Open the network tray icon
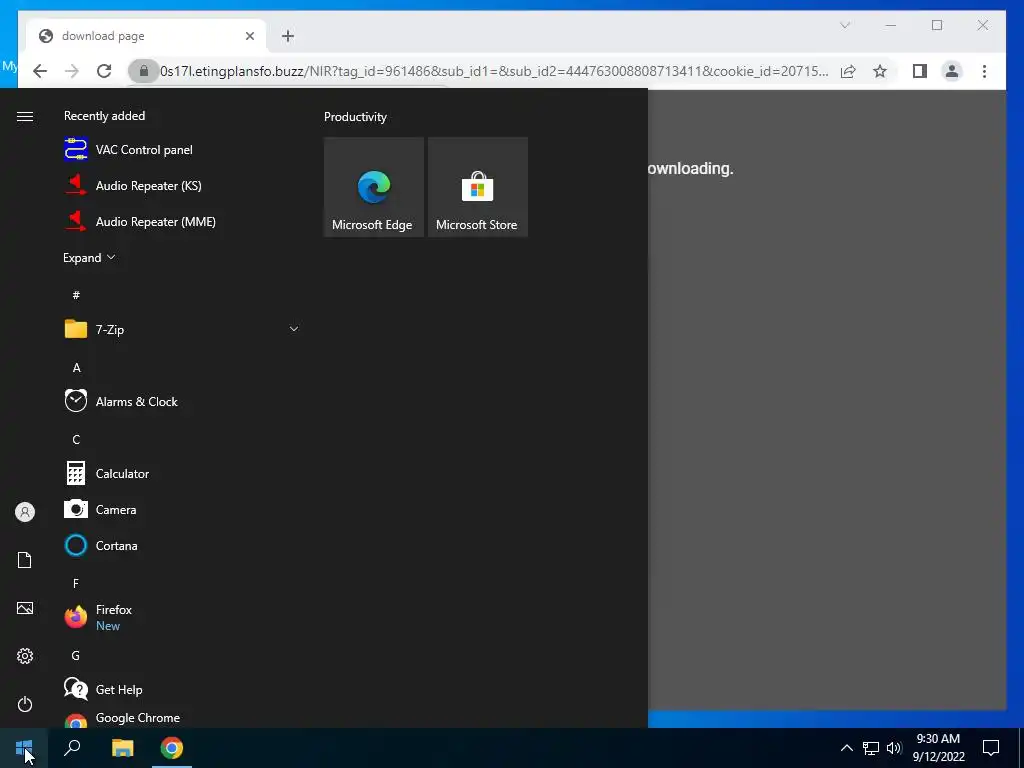The image size is (1024, 768). 871,748
